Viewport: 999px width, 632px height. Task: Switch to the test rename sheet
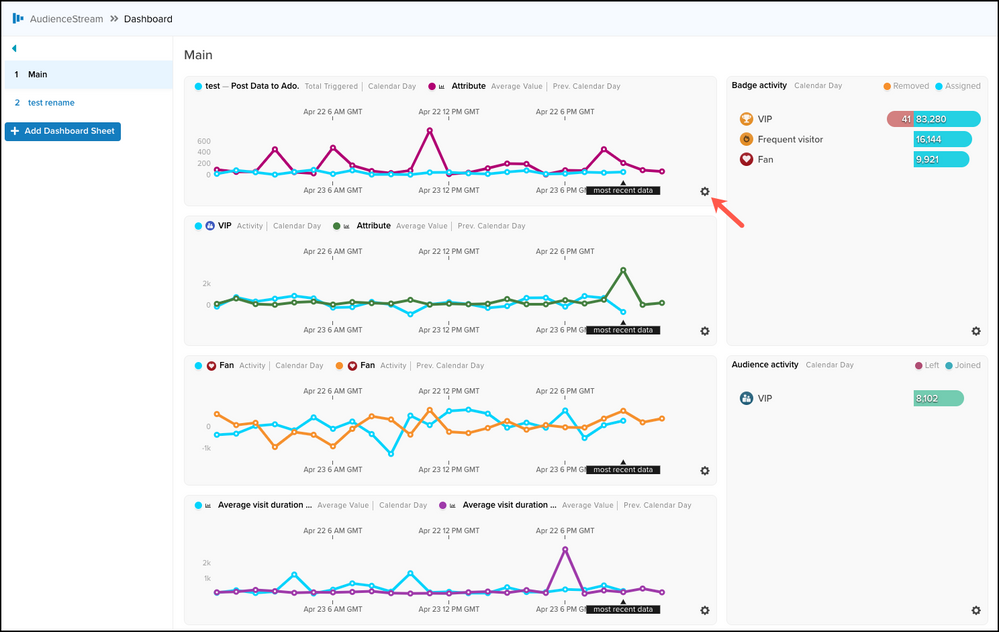click(x=50, y=102)
